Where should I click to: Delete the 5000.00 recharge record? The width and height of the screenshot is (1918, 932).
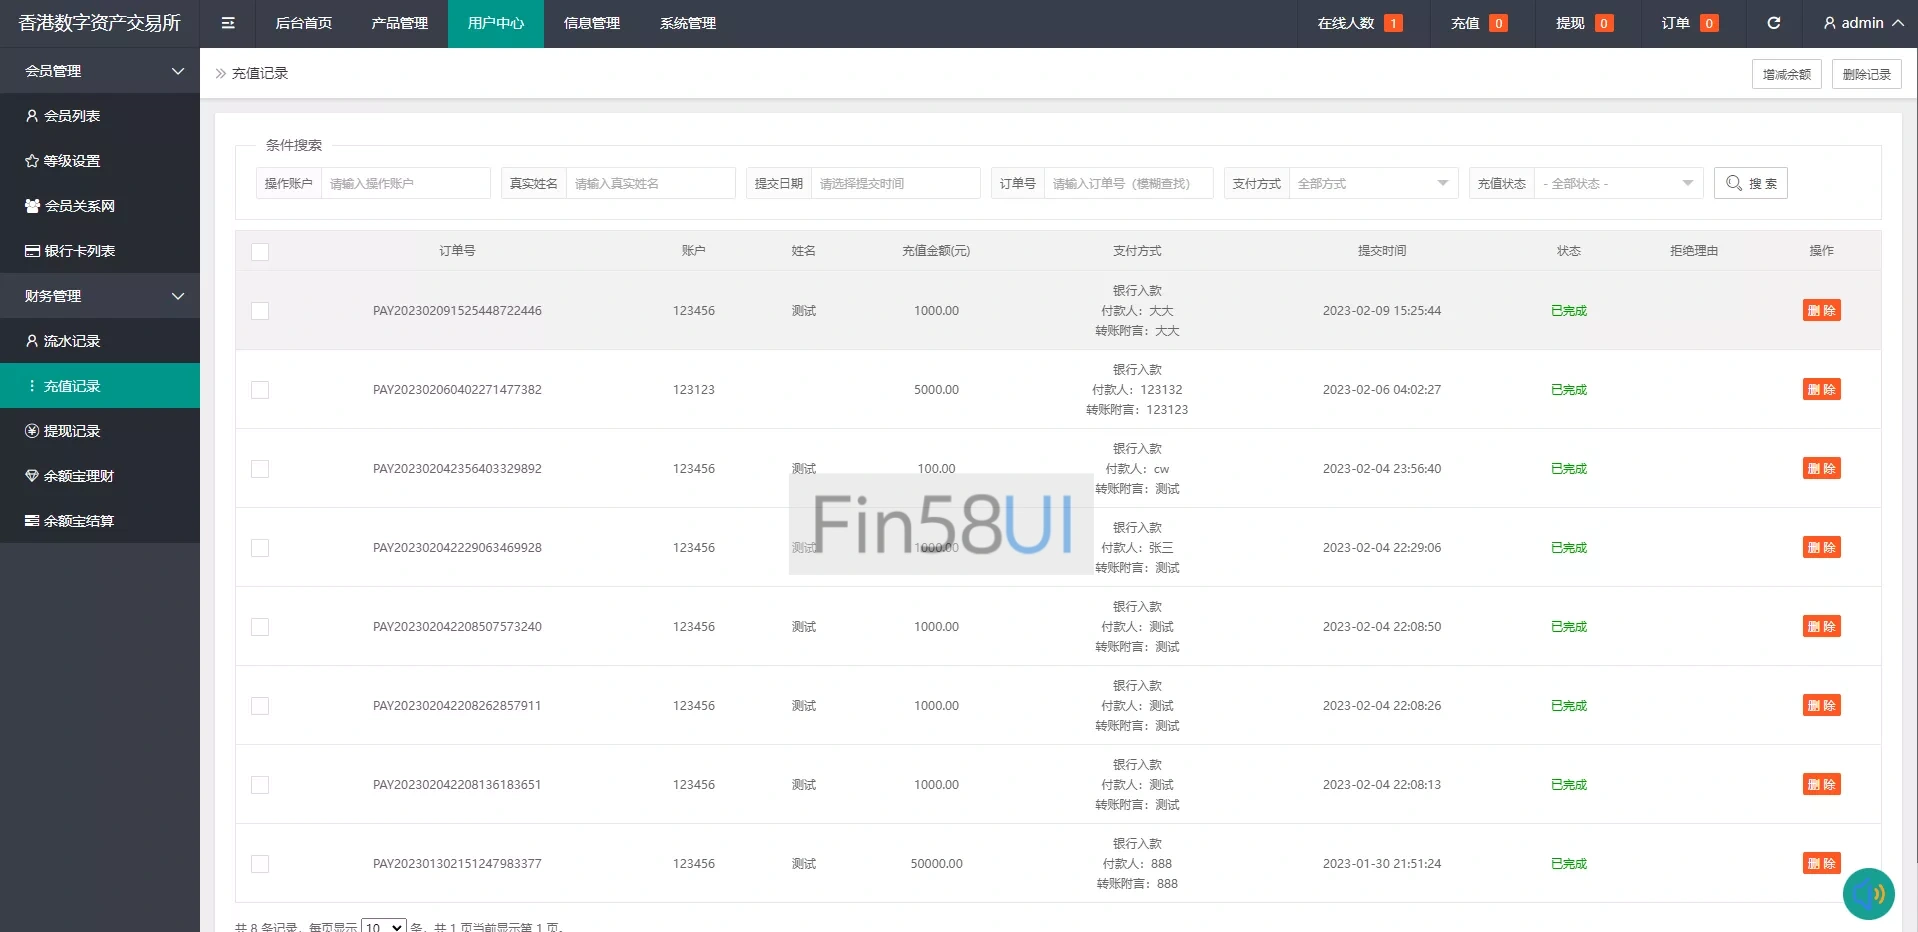coord(1821,390)
